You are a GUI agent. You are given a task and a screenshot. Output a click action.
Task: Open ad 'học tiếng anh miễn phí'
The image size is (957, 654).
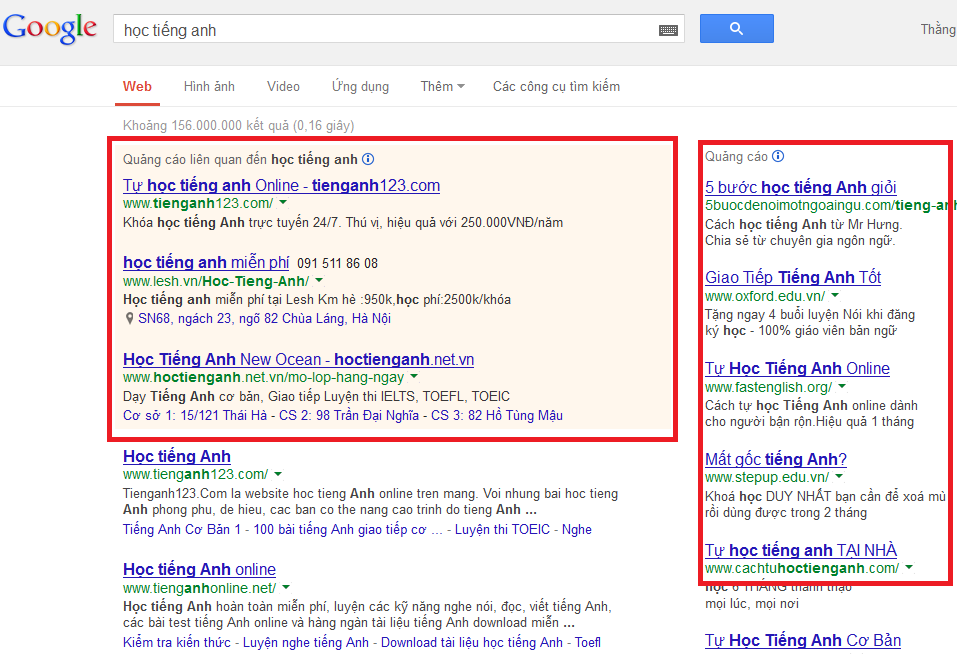pyautogui.click(x=206, y=262)
